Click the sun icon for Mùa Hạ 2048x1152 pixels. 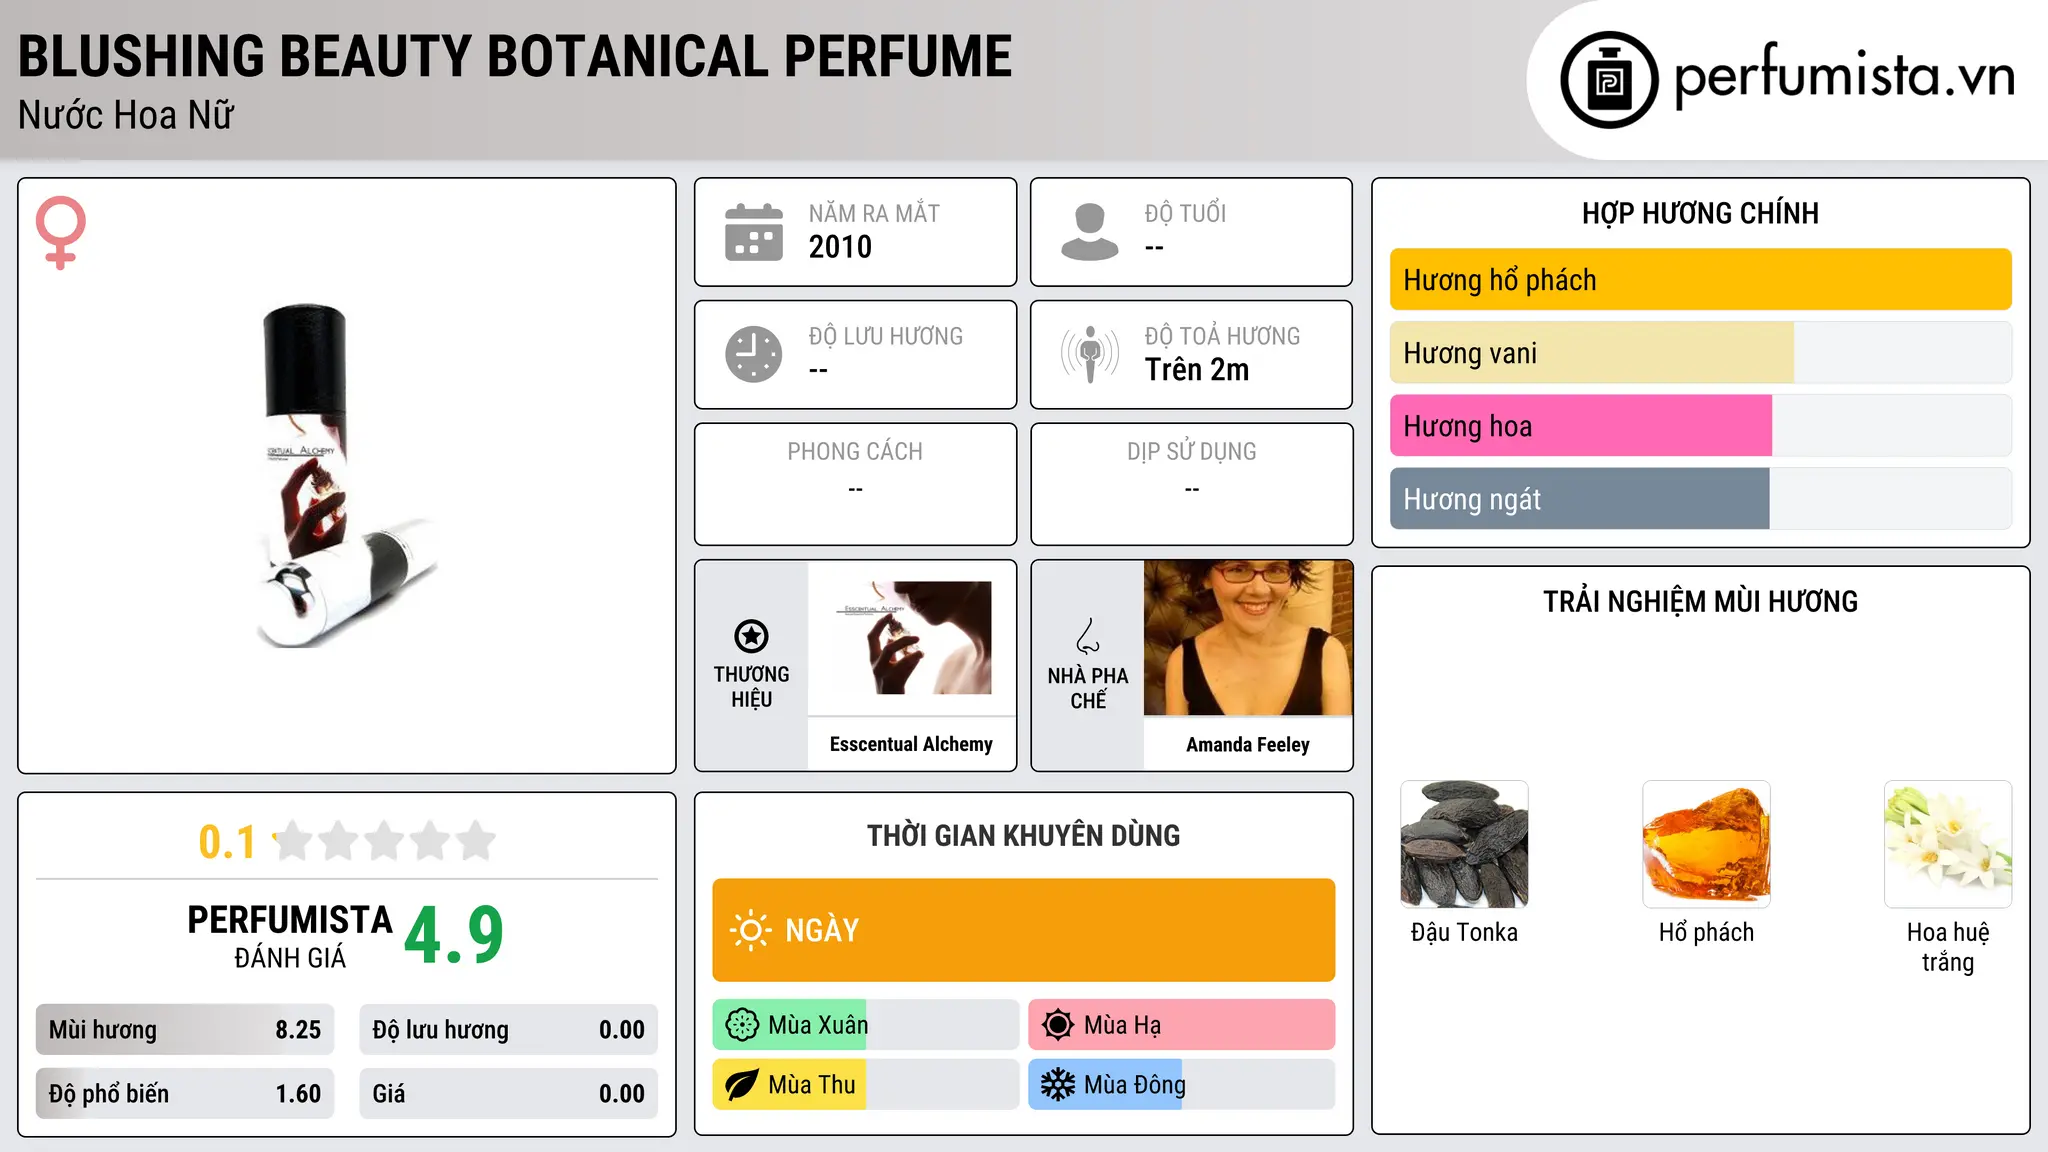1058,1025
